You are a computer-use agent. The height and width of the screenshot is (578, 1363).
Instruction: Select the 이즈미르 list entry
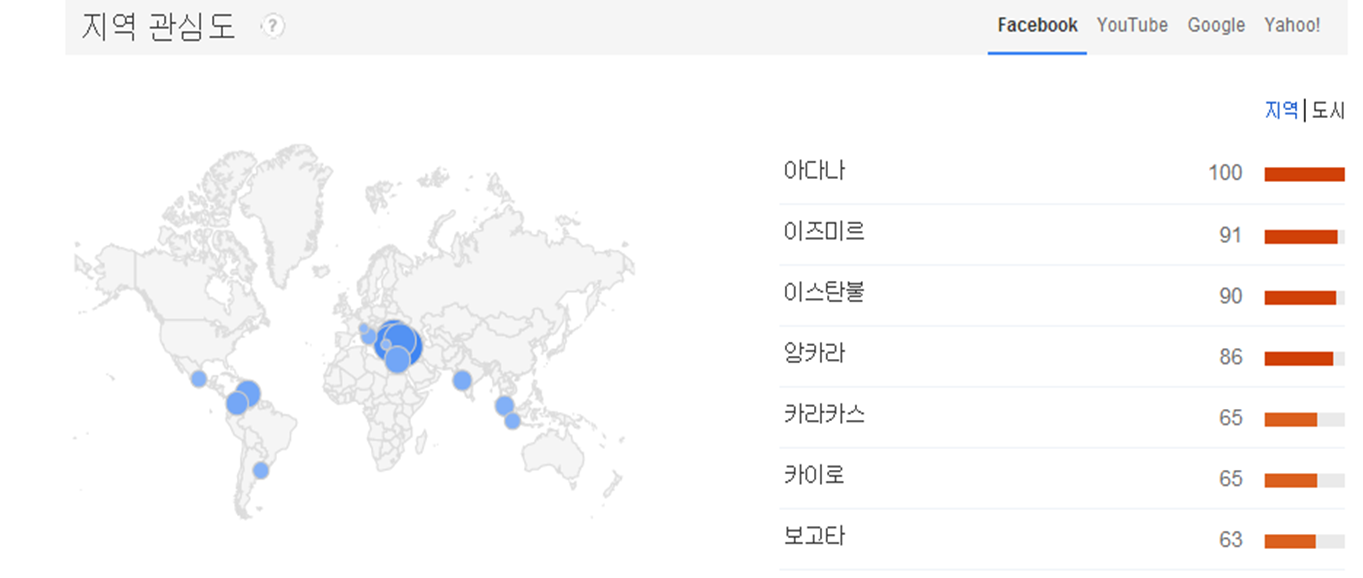click(x=824, y=233)
